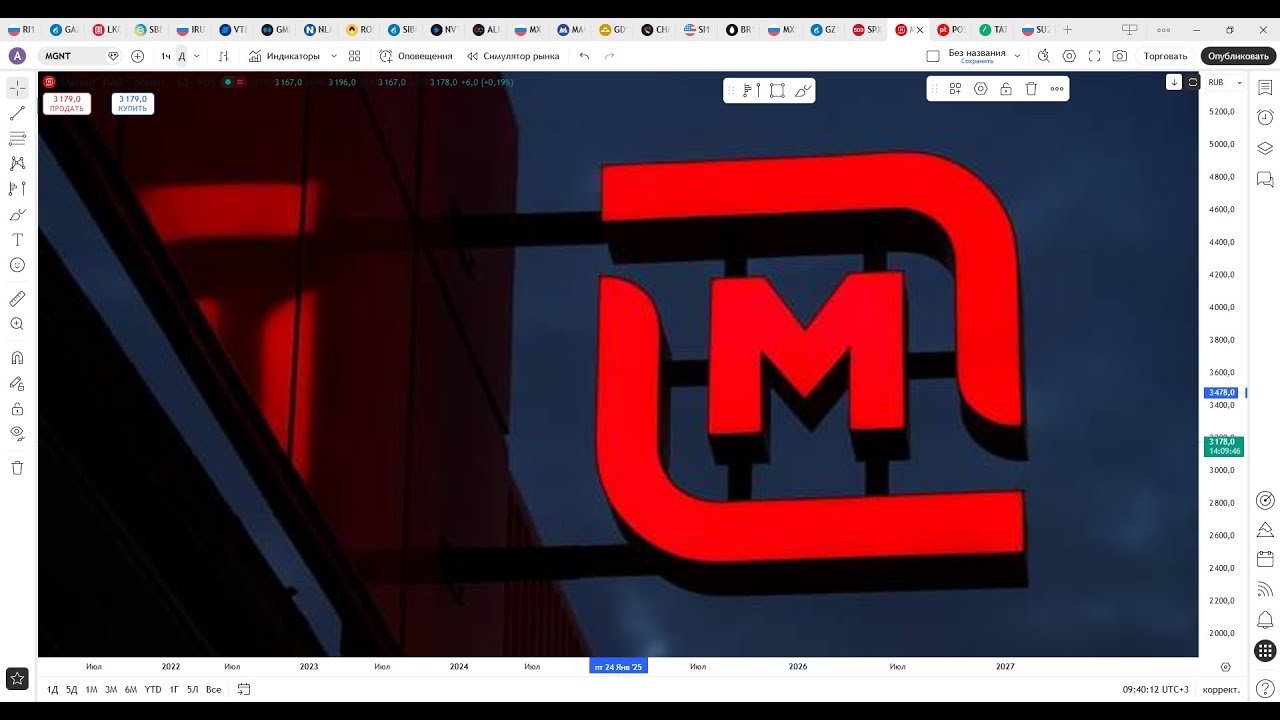Open notifications bell panel
This screenshot has height=720, width=1280.
coord(1265,620)
